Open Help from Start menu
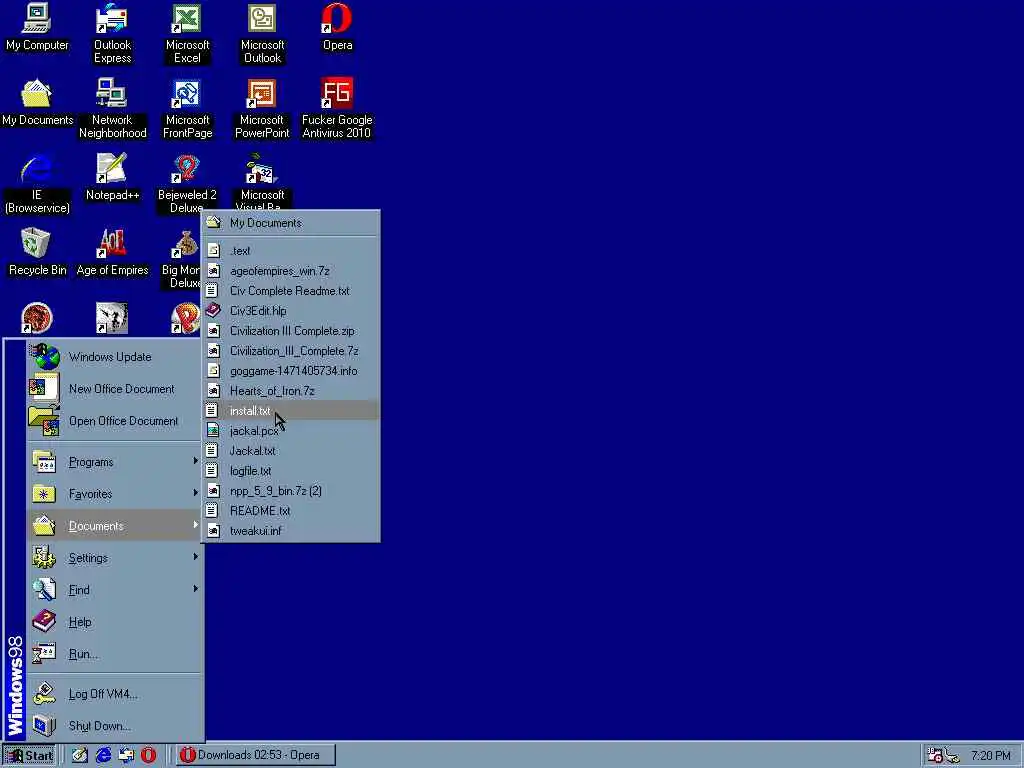 coord(114,622)
